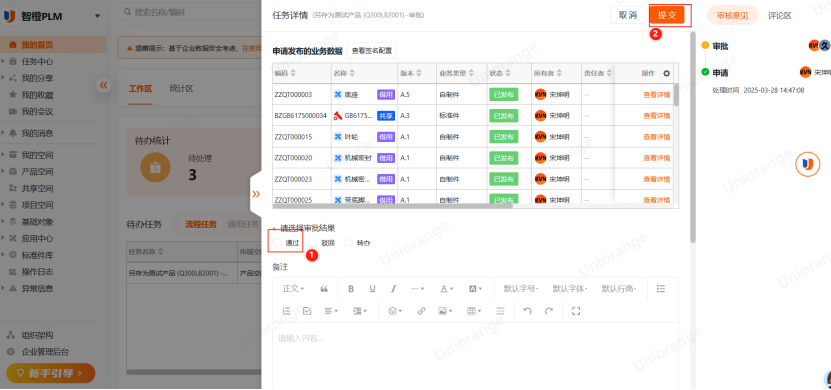Select the 流程任务 tab
Screen dimensions: 831x390
tap(201, 224)
